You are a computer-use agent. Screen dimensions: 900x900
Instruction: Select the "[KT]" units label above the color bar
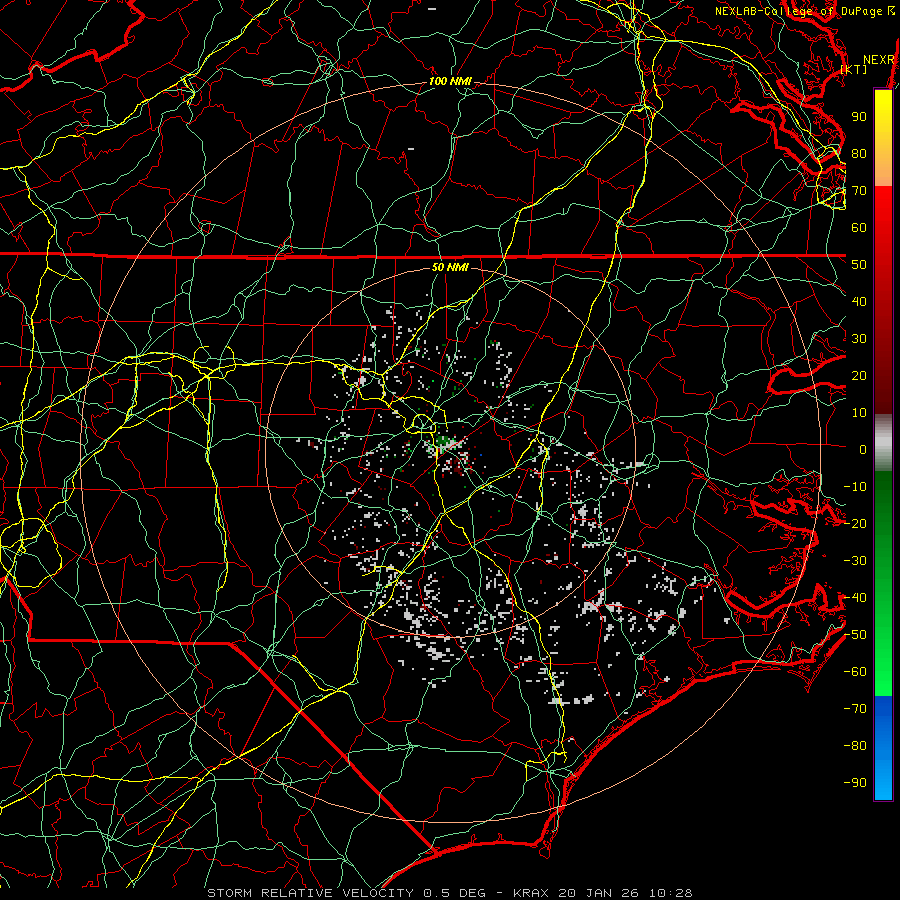[854, 69]
